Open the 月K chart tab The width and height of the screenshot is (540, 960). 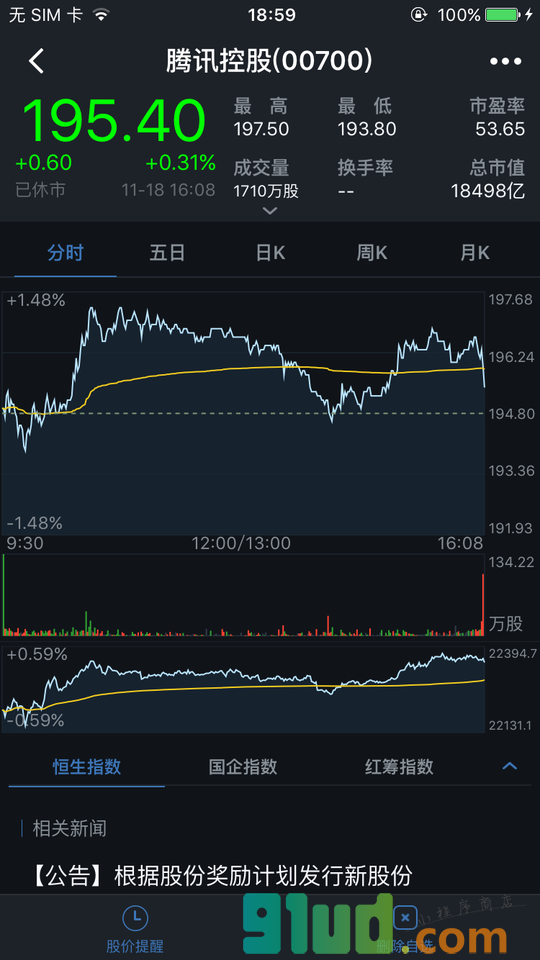475,253
